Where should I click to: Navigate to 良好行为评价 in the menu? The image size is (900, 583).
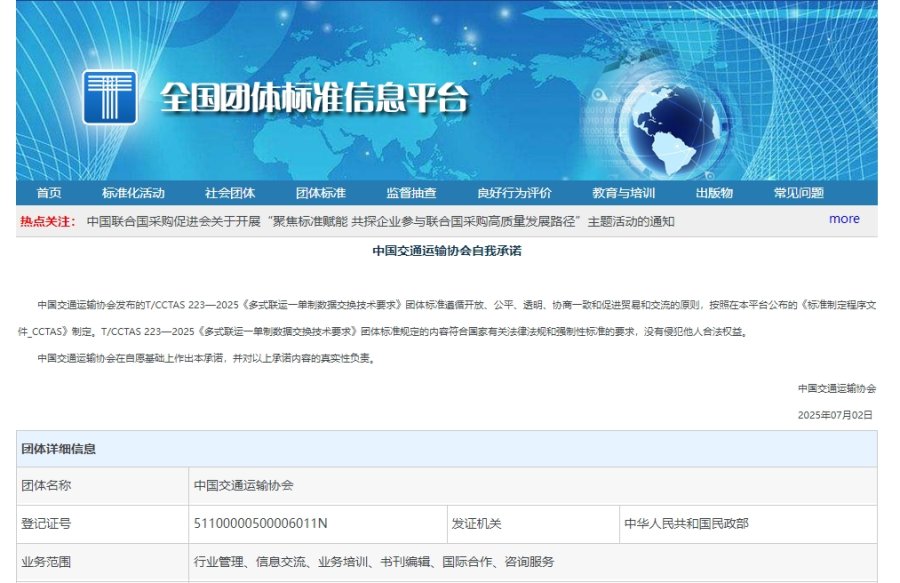(x=514, y=193)
